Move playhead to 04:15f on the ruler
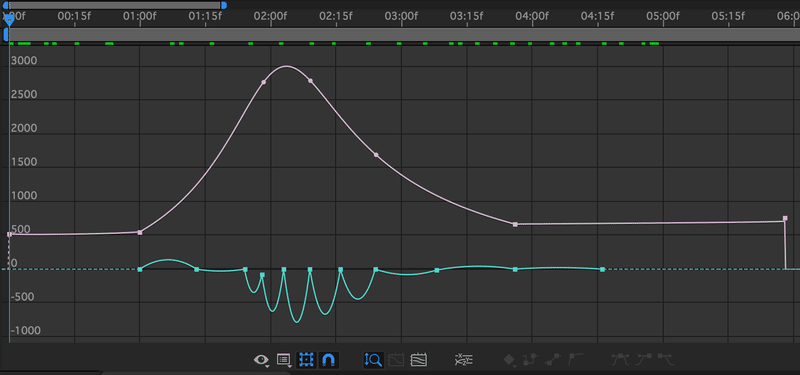 pos(597,16)
